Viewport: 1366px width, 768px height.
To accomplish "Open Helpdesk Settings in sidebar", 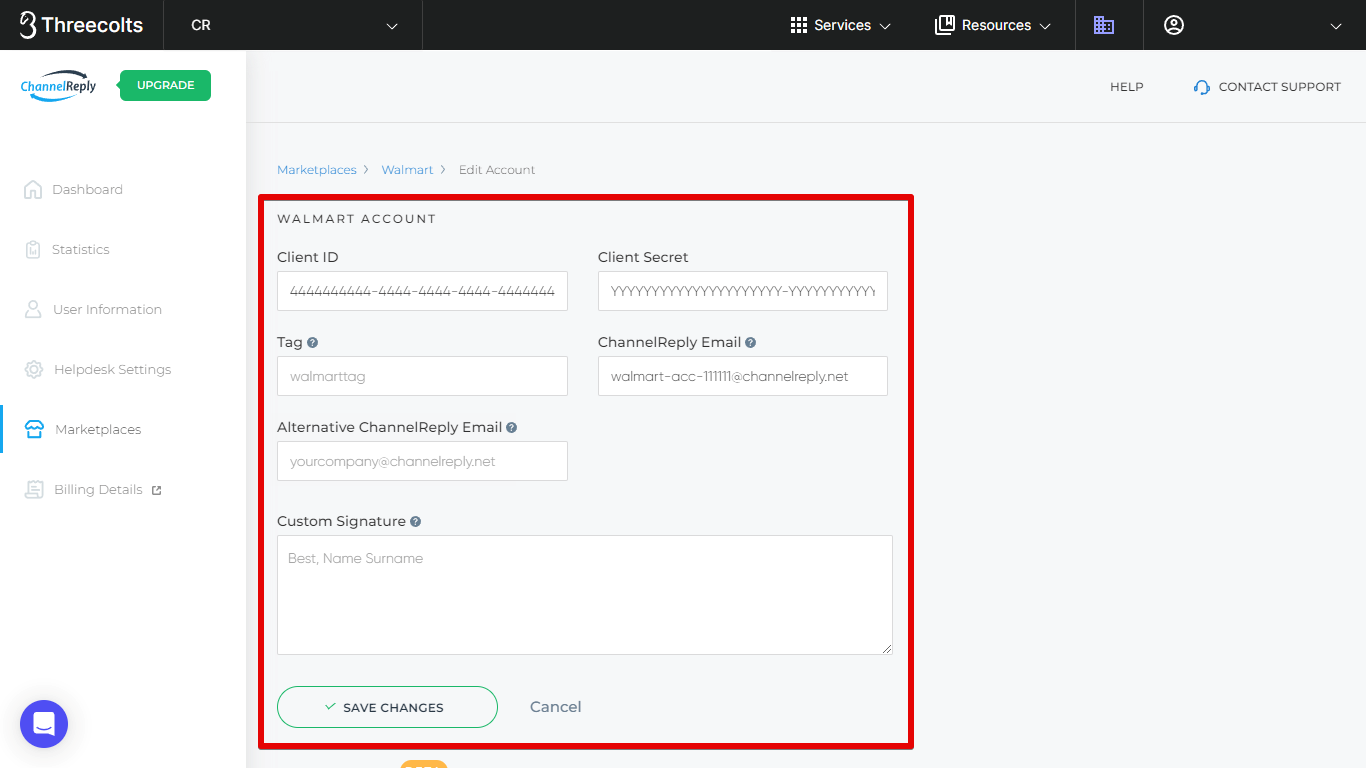I will pyautogui.click(x=112, y=369).
